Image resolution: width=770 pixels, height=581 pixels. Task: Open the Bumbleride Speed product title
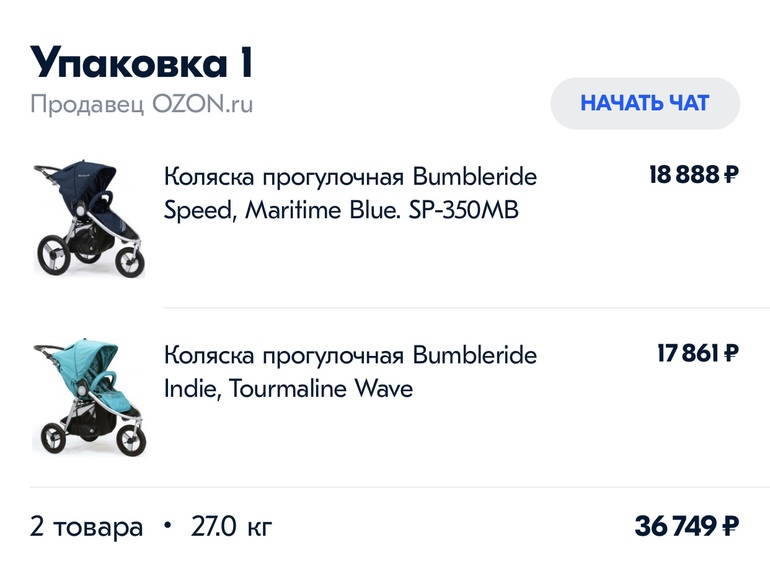[350, 194]
